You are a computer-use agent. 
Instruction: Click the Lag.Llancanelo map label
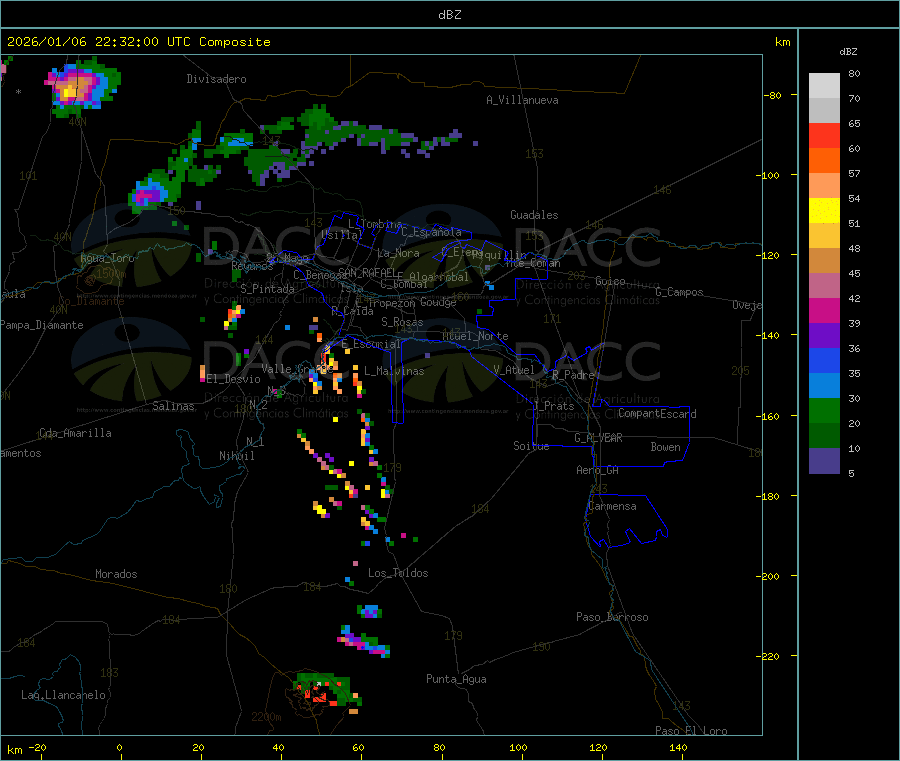pos(64,695)
